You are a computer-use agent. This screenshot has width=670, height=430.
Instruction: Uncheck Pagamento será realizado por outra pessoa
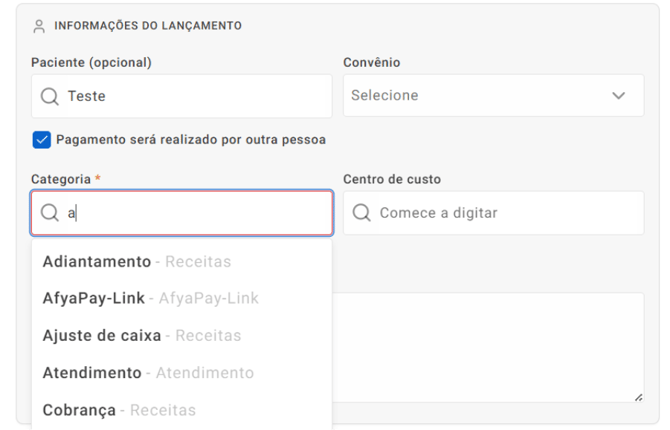tap(41, 140)
